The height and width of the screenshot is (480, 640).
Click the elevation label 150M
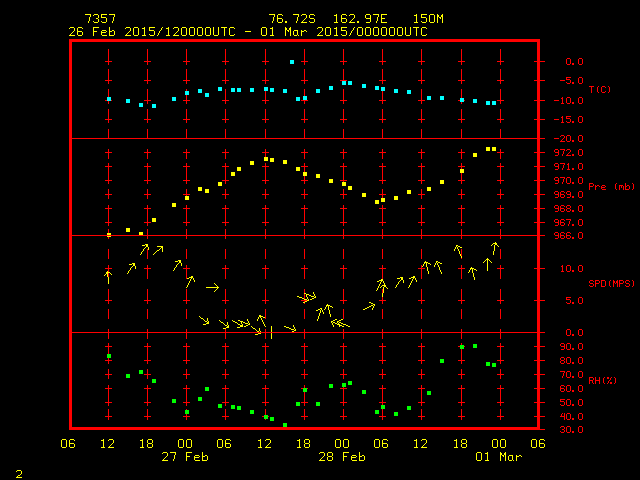pos(428,19)
